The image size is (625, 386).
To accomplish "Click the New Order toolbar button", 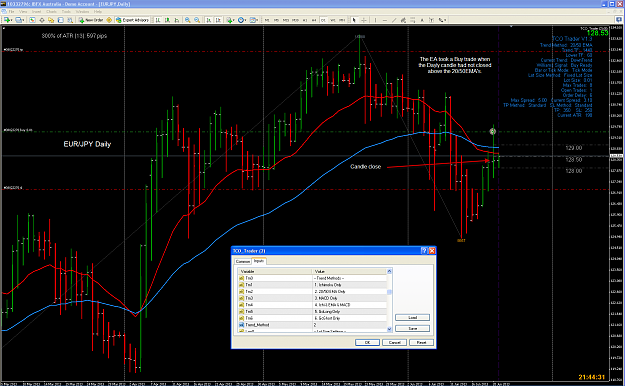I will [91, 20].
